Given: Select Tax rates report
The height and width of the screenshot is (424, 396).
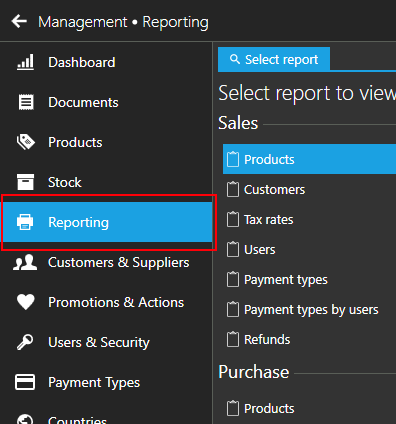Looking at the screenshot, I should [309, 219].
